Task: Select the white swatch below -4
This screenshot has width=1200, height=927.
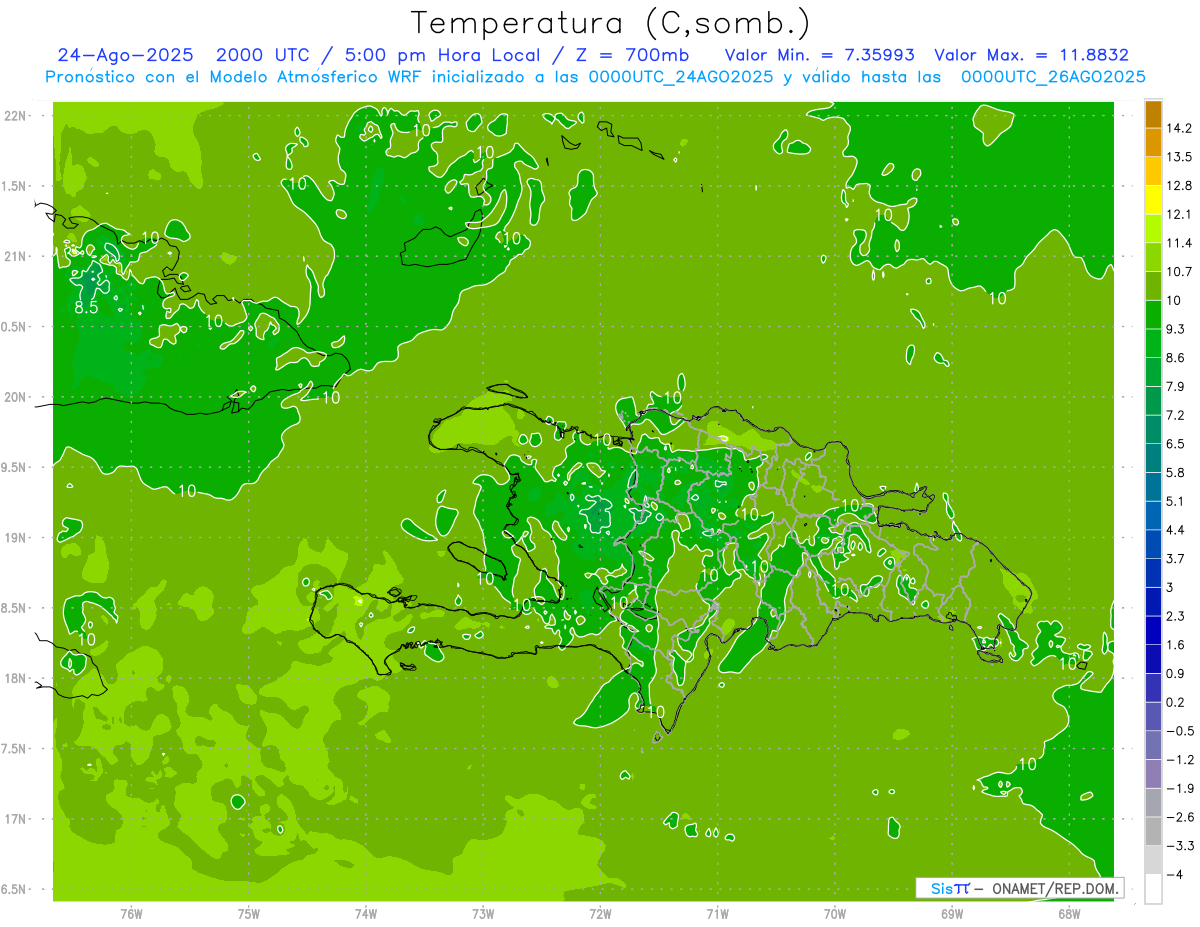Action: [x=1153, y=889]
